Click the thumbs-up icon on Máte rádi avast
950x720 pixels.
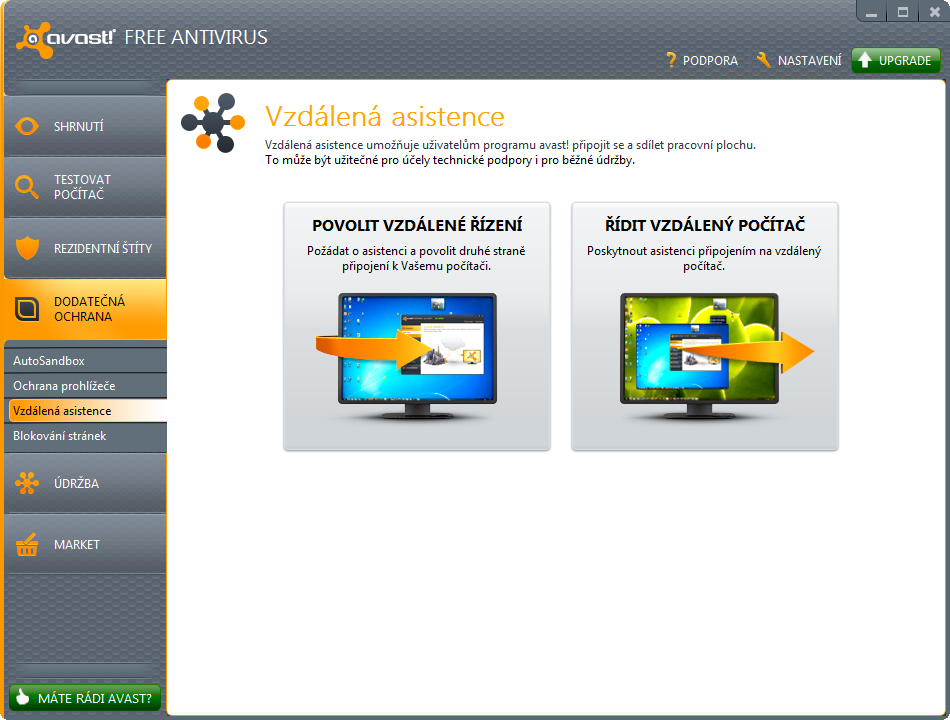(x=22, y=698)
